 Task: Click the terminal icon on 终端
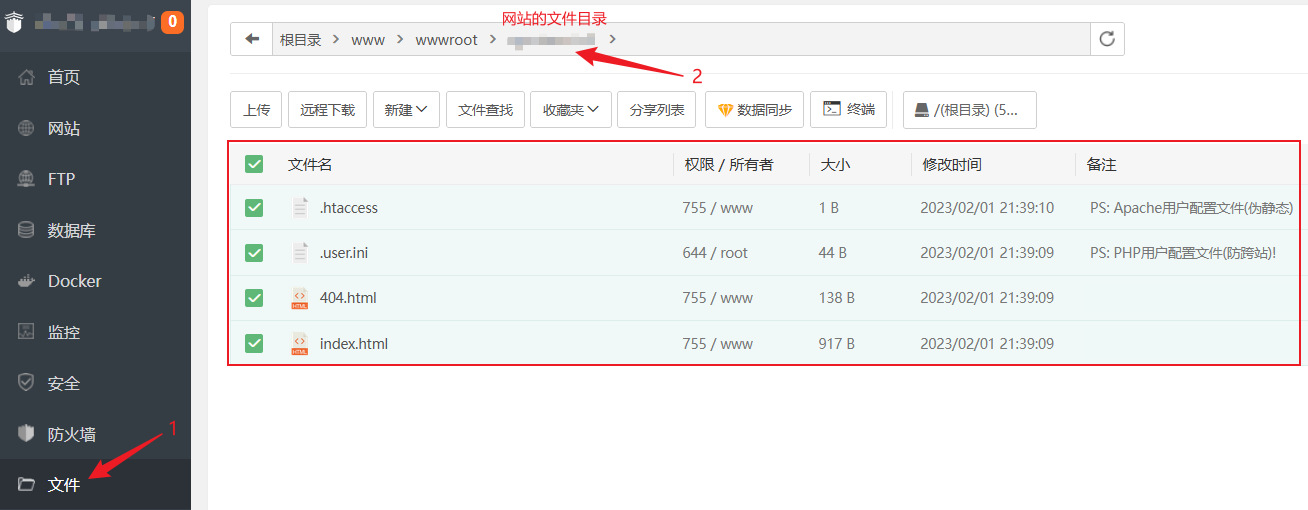click(831, 109)
